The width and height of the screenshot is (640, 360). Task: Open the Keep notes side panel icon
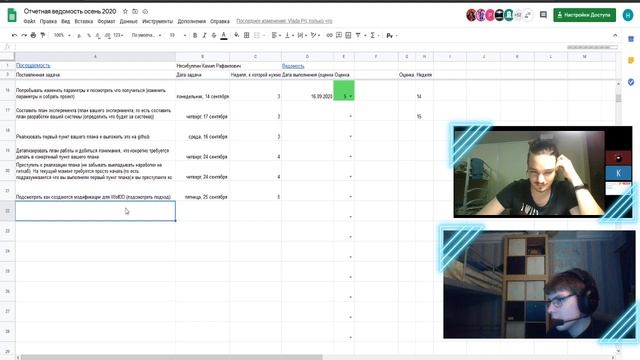631,60
